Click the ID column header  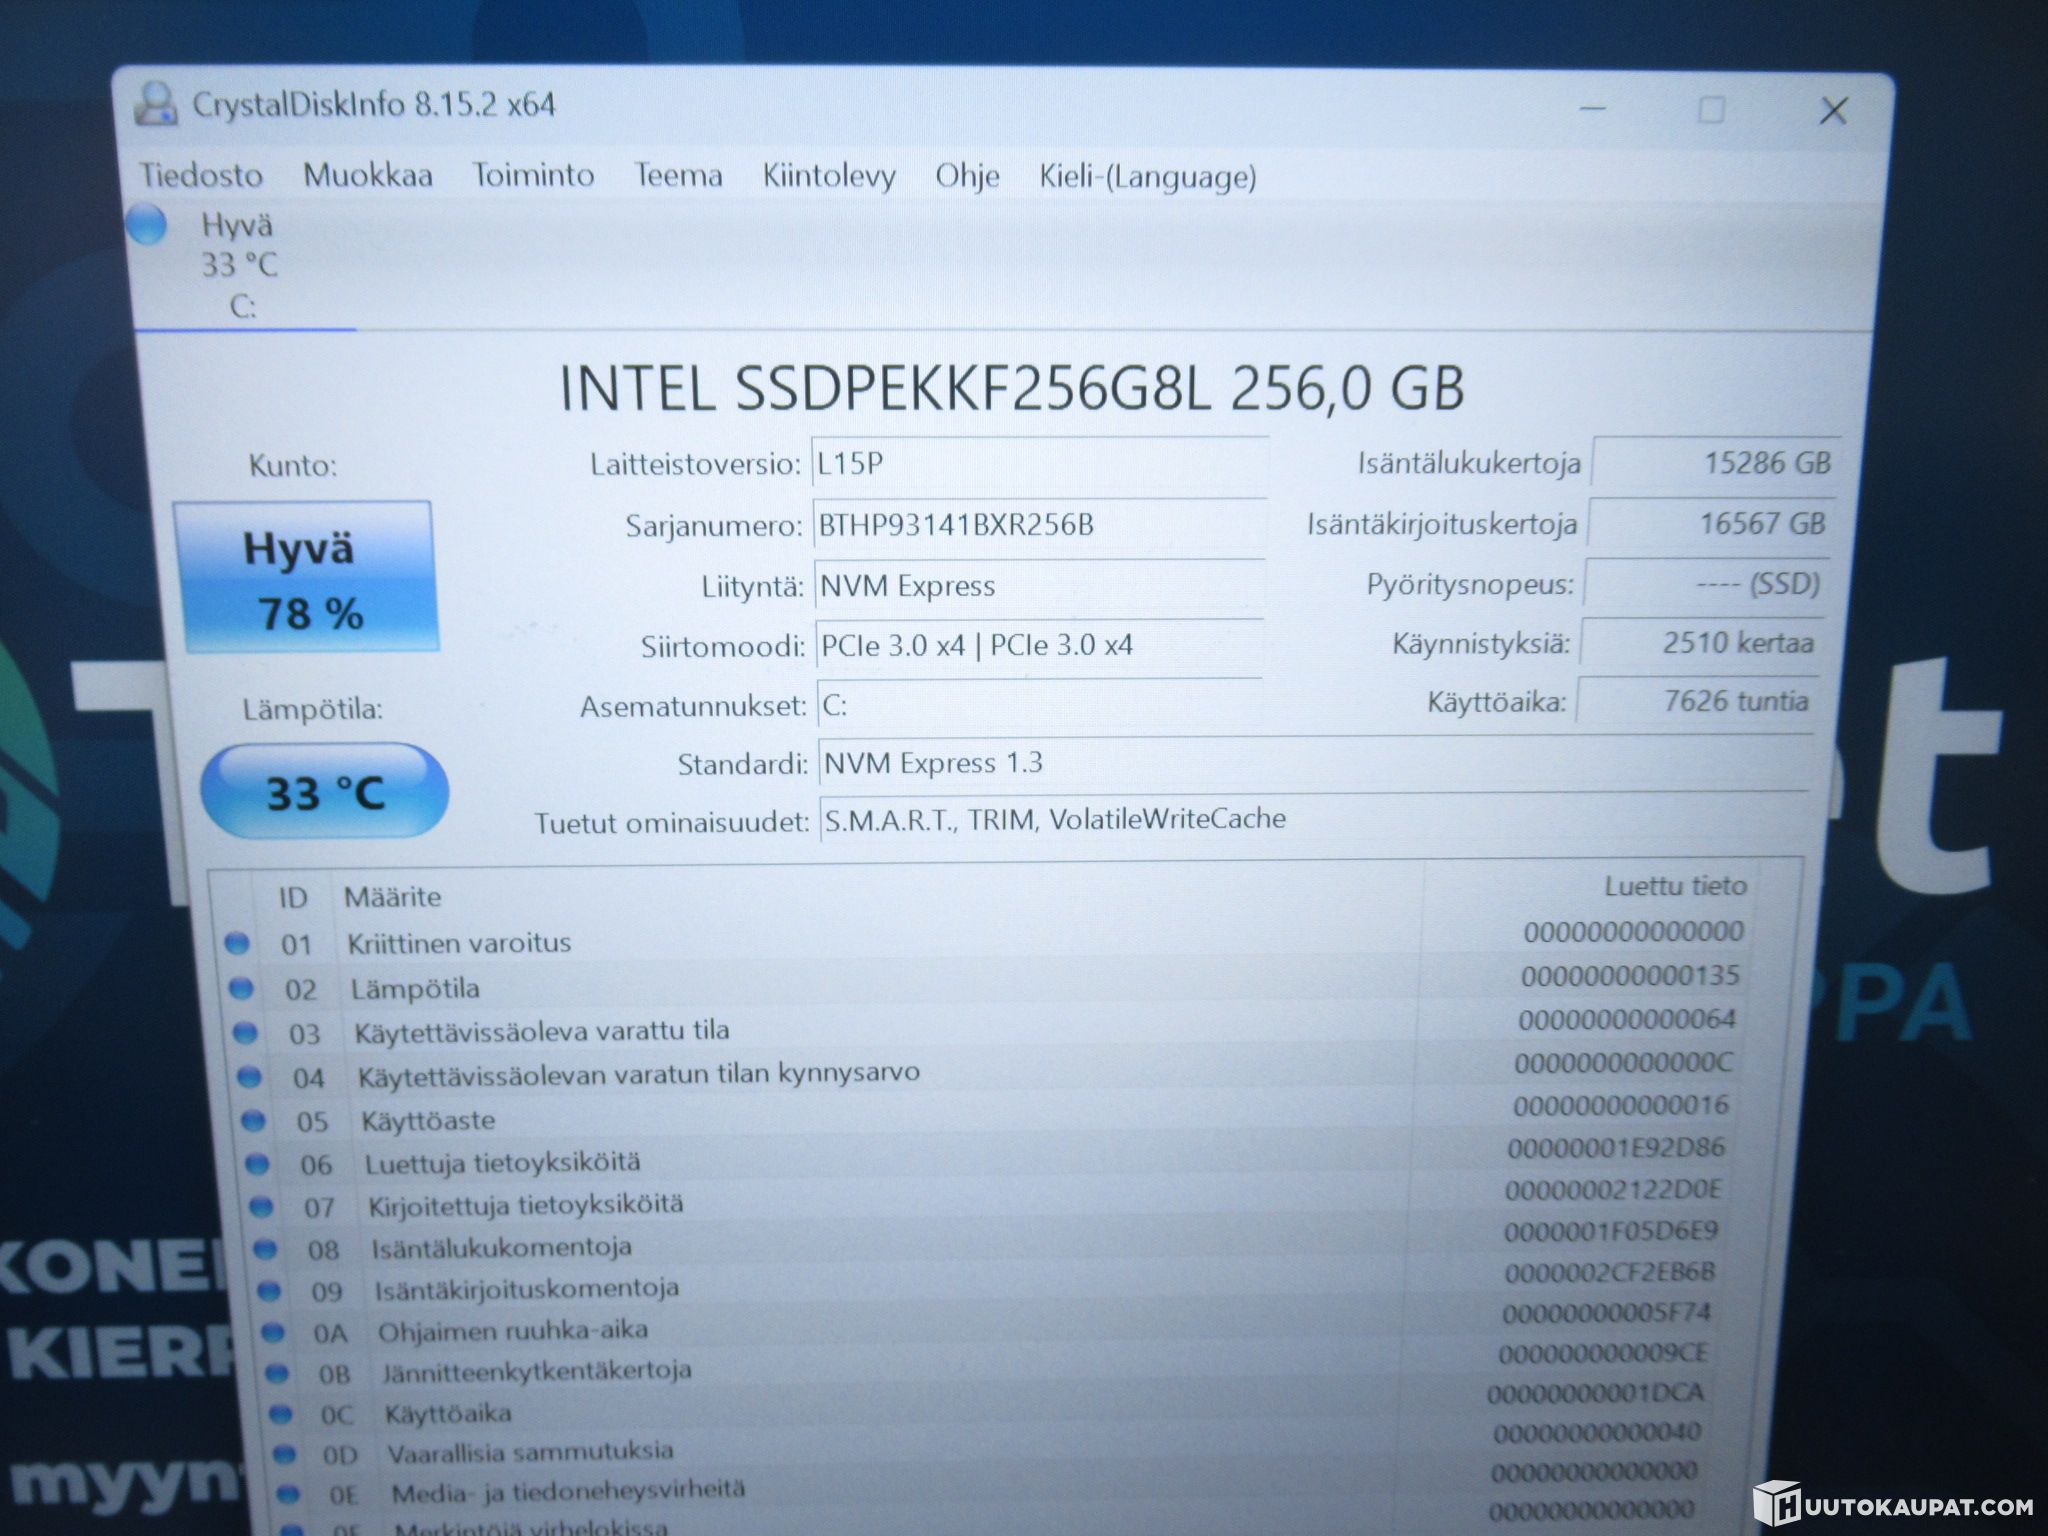click(x=293, y=897)
